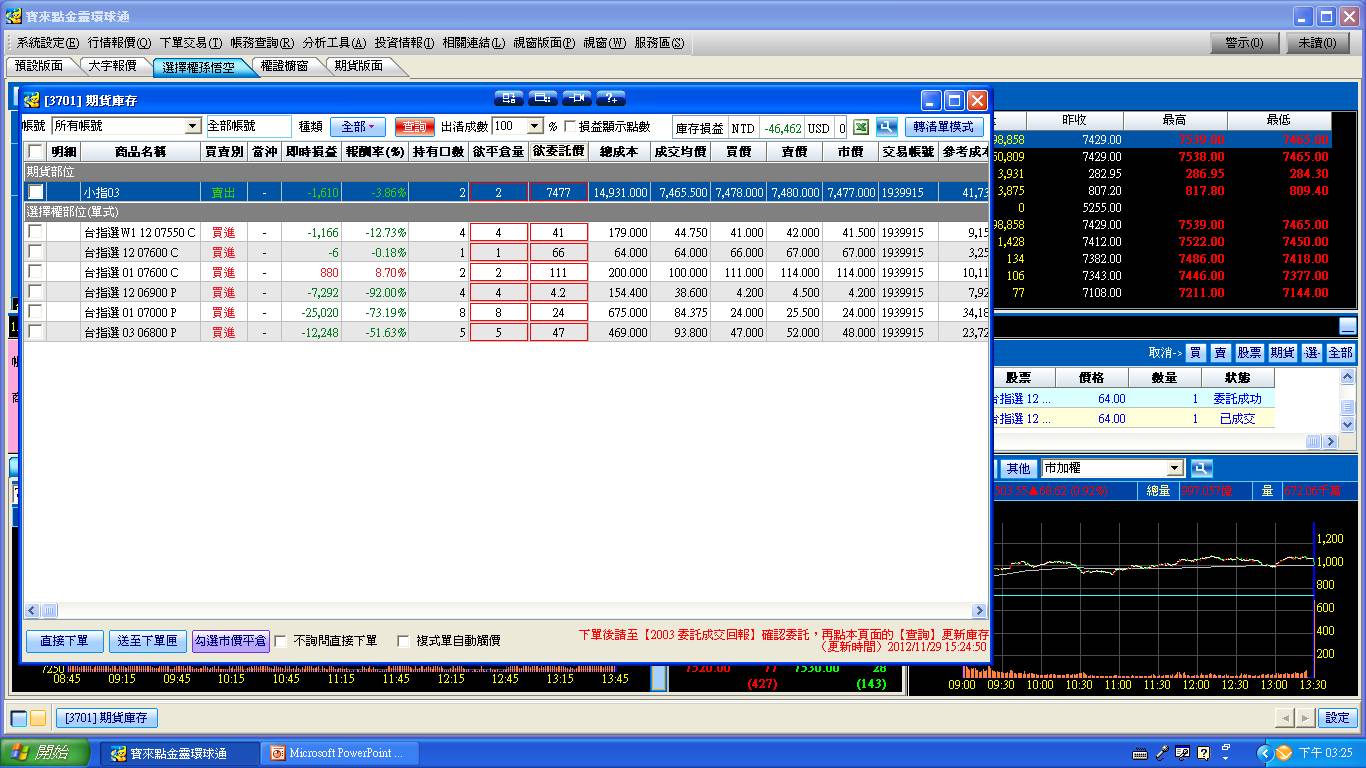Click horizontal scrollbar left arrow in inventory table
Screen dimensions: 1366x768
32,610
